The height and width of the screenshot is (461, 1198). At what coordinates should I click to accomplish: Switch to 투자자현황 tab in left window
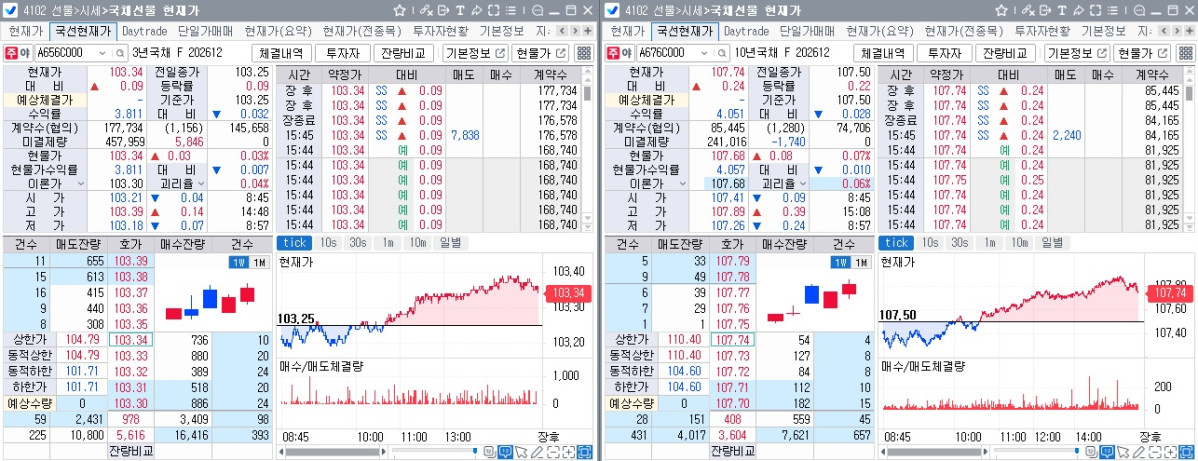click(x=441, y=31)
